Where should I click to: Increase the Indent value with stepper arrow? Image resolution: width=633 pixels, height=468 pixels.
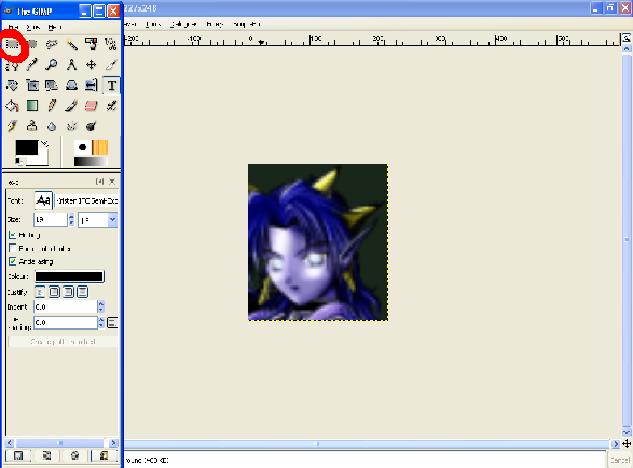[101, 304]
